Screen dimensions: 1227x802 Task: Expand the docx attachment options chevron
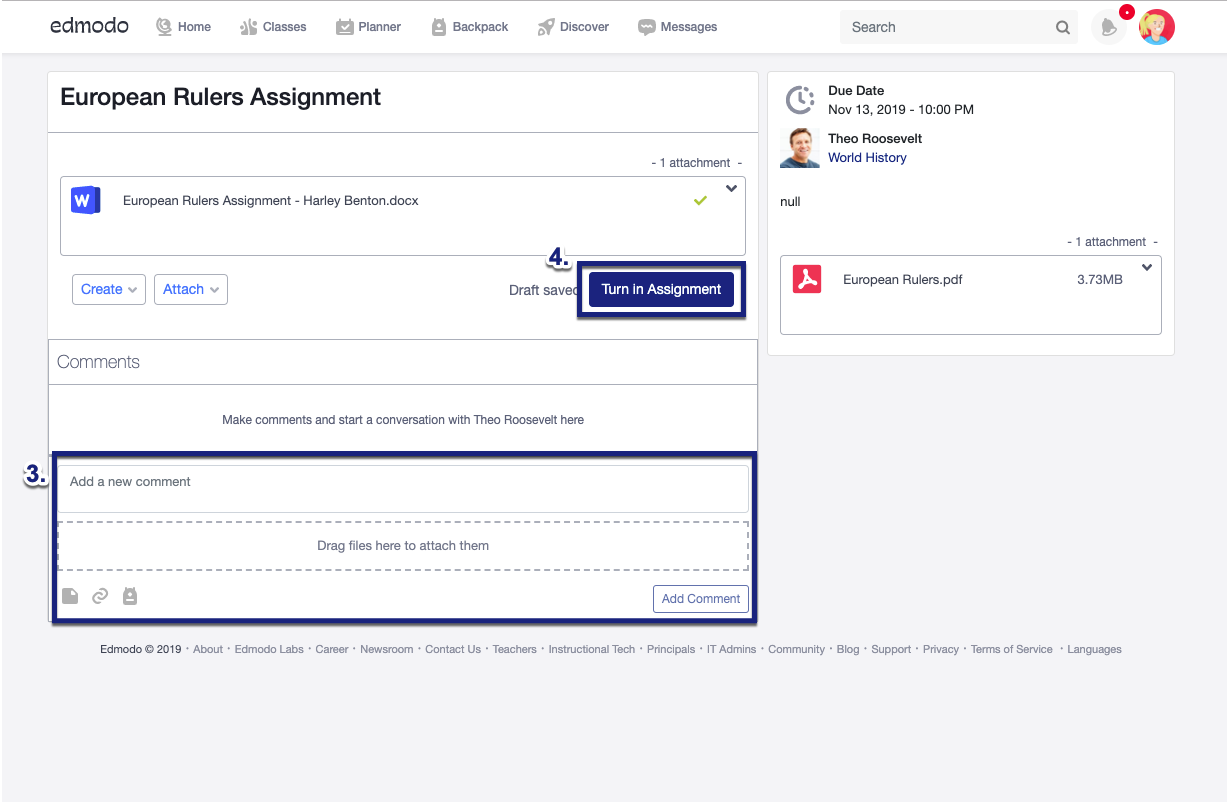[731, 188]
